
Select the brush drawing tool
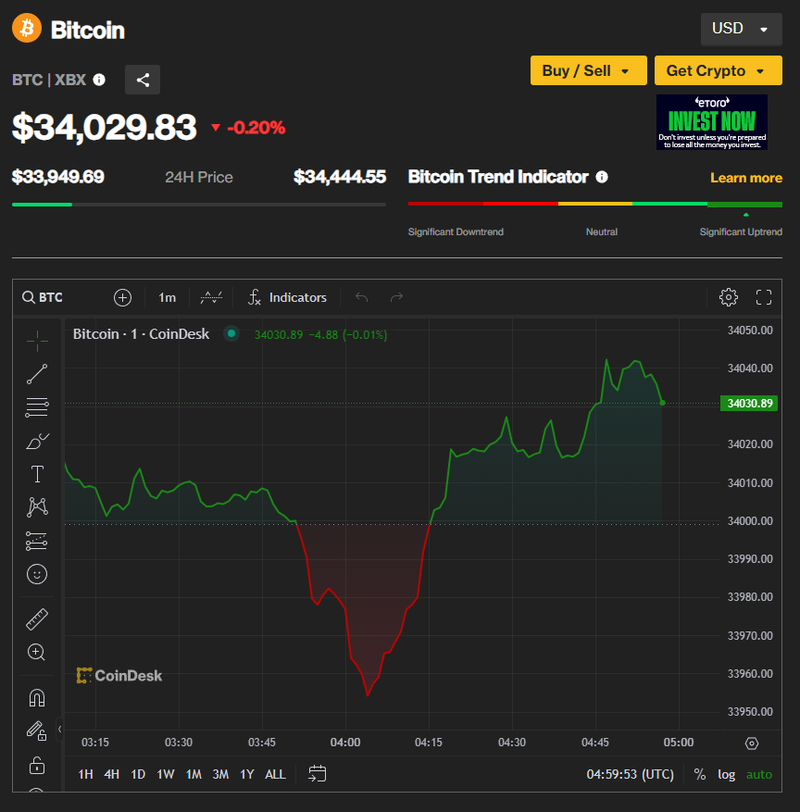pos(37,440)
